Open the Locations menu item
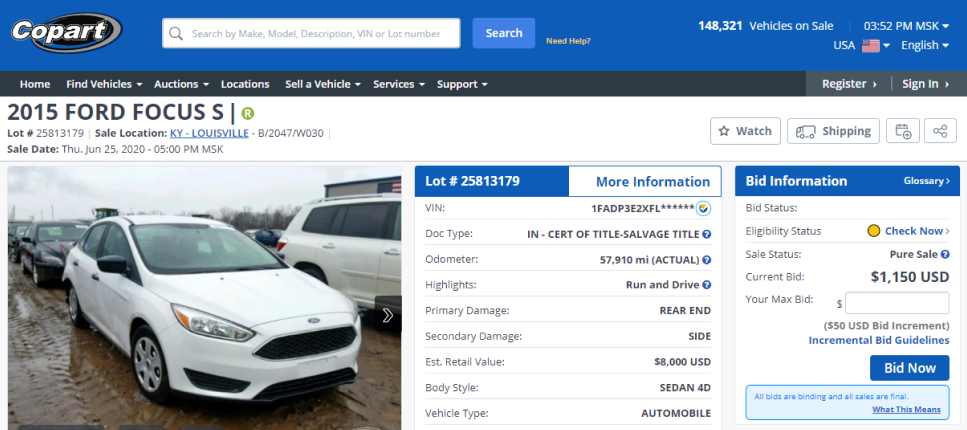967x430 pixels. click(x=245, y=84)
